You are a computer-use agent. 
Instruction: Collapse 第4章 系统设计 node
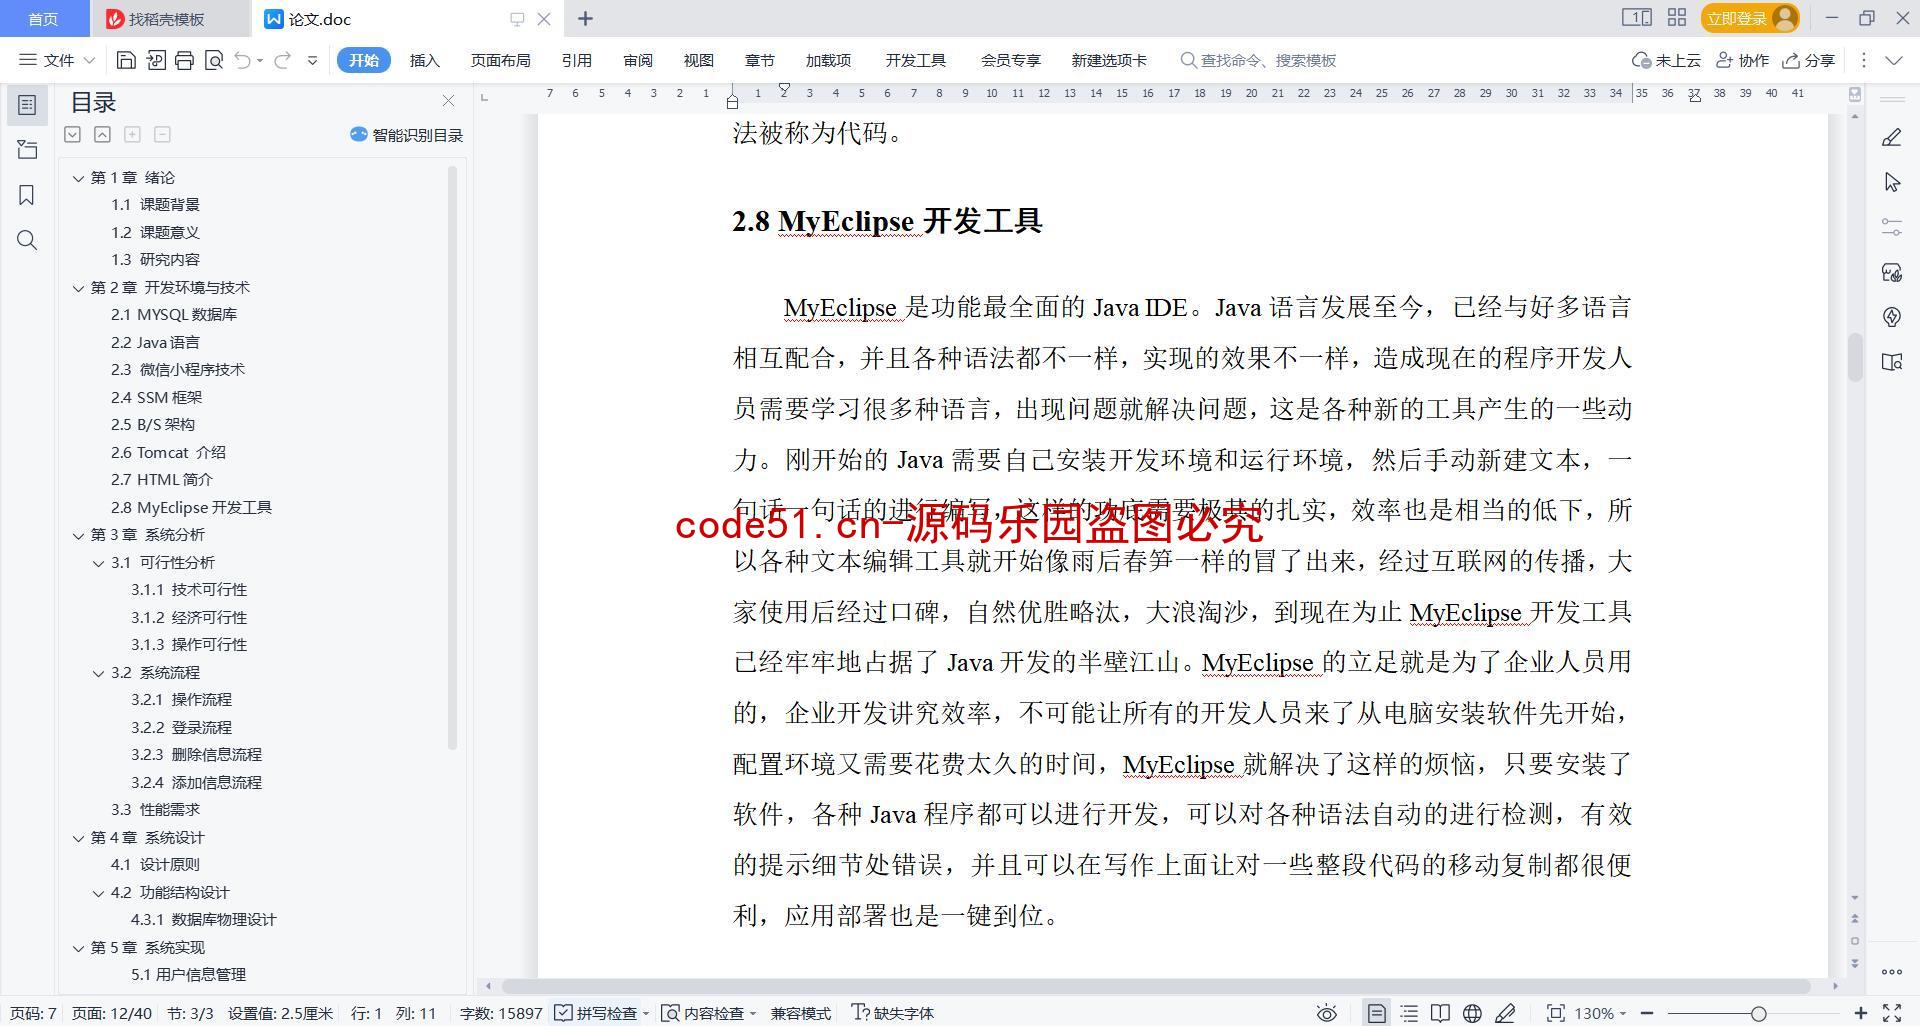click(78, 838)
